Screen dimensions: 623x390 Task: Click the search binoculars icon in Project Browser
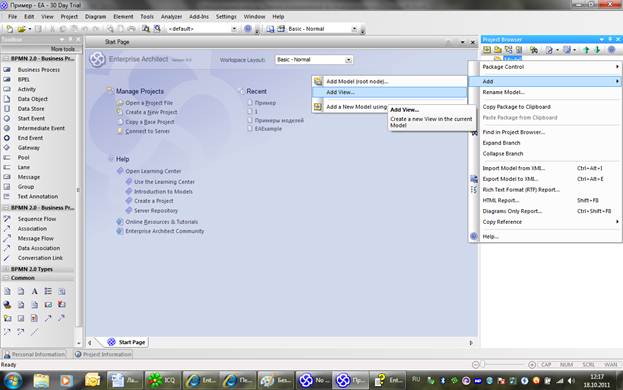tap(534, 50)
